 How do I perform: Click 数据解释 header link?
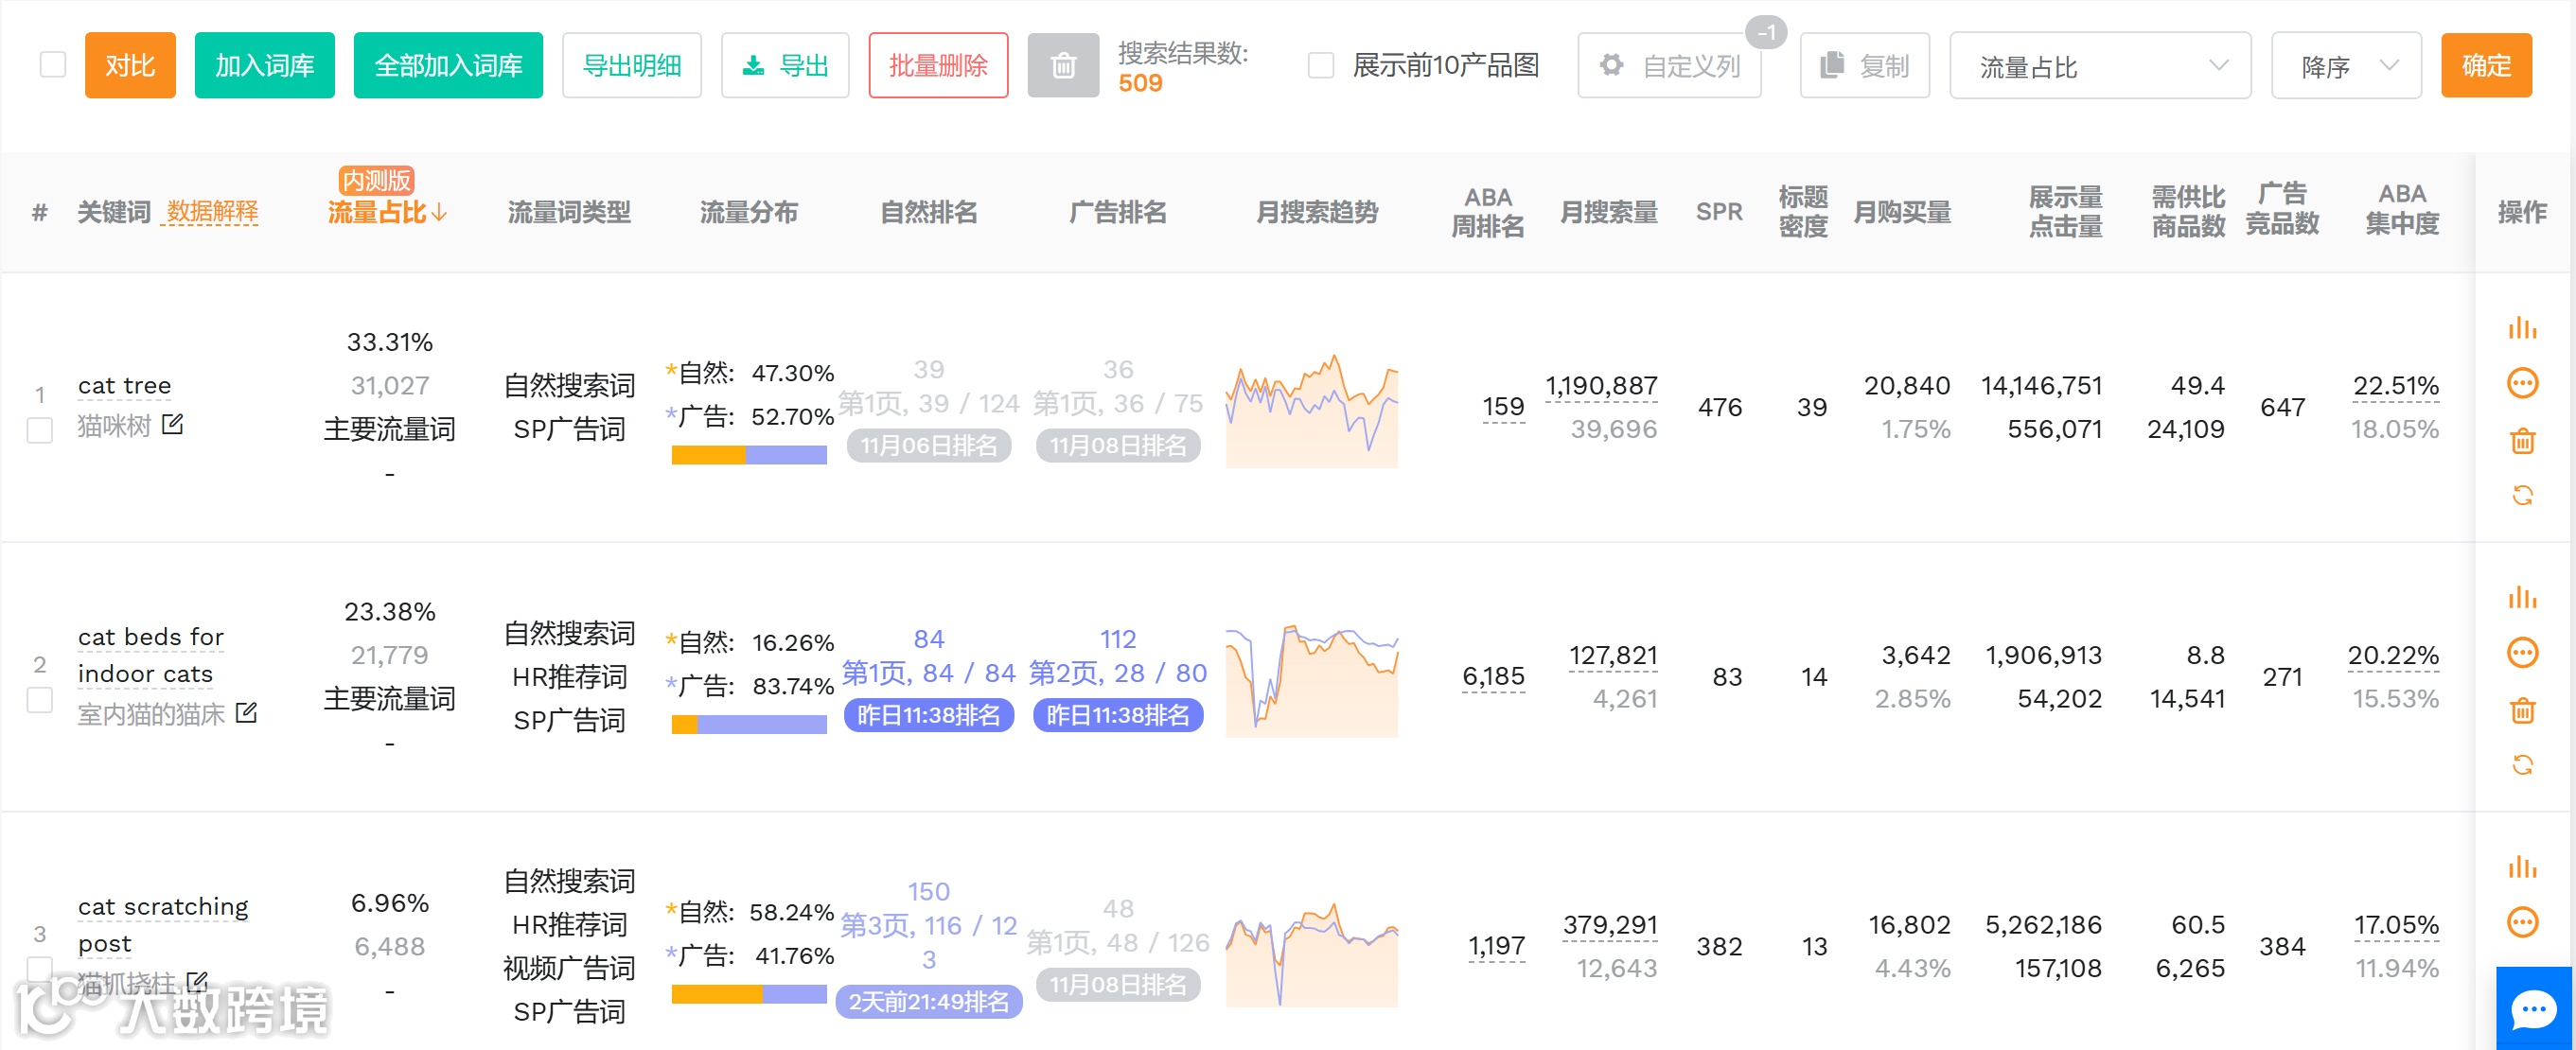click(x=212, y=212)
